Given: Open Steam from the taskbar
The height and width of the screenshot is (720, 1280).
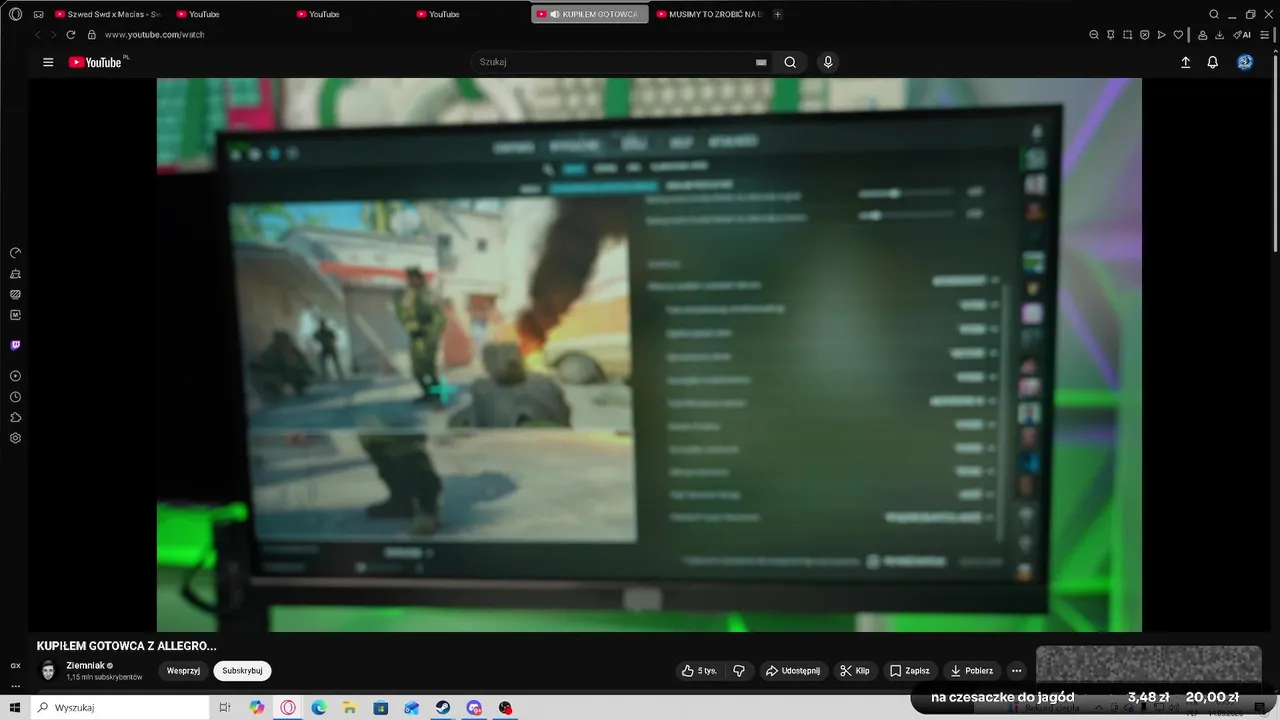Looking at the screenshot, I should coord(442,708).
